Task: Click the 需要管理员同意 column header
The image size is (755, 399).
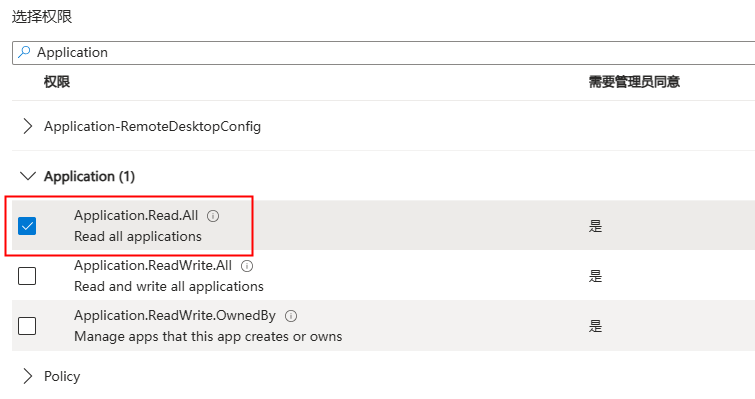Action: 634,82
